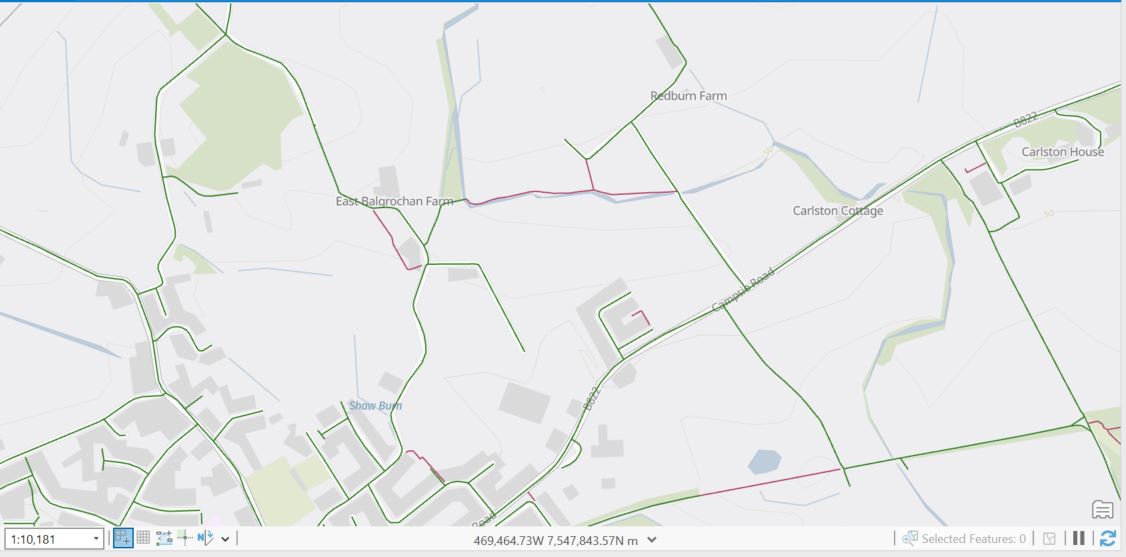1126x557 pixels.
Task: Click the Redburn Farm map label
Action: (x=688, y=95)
